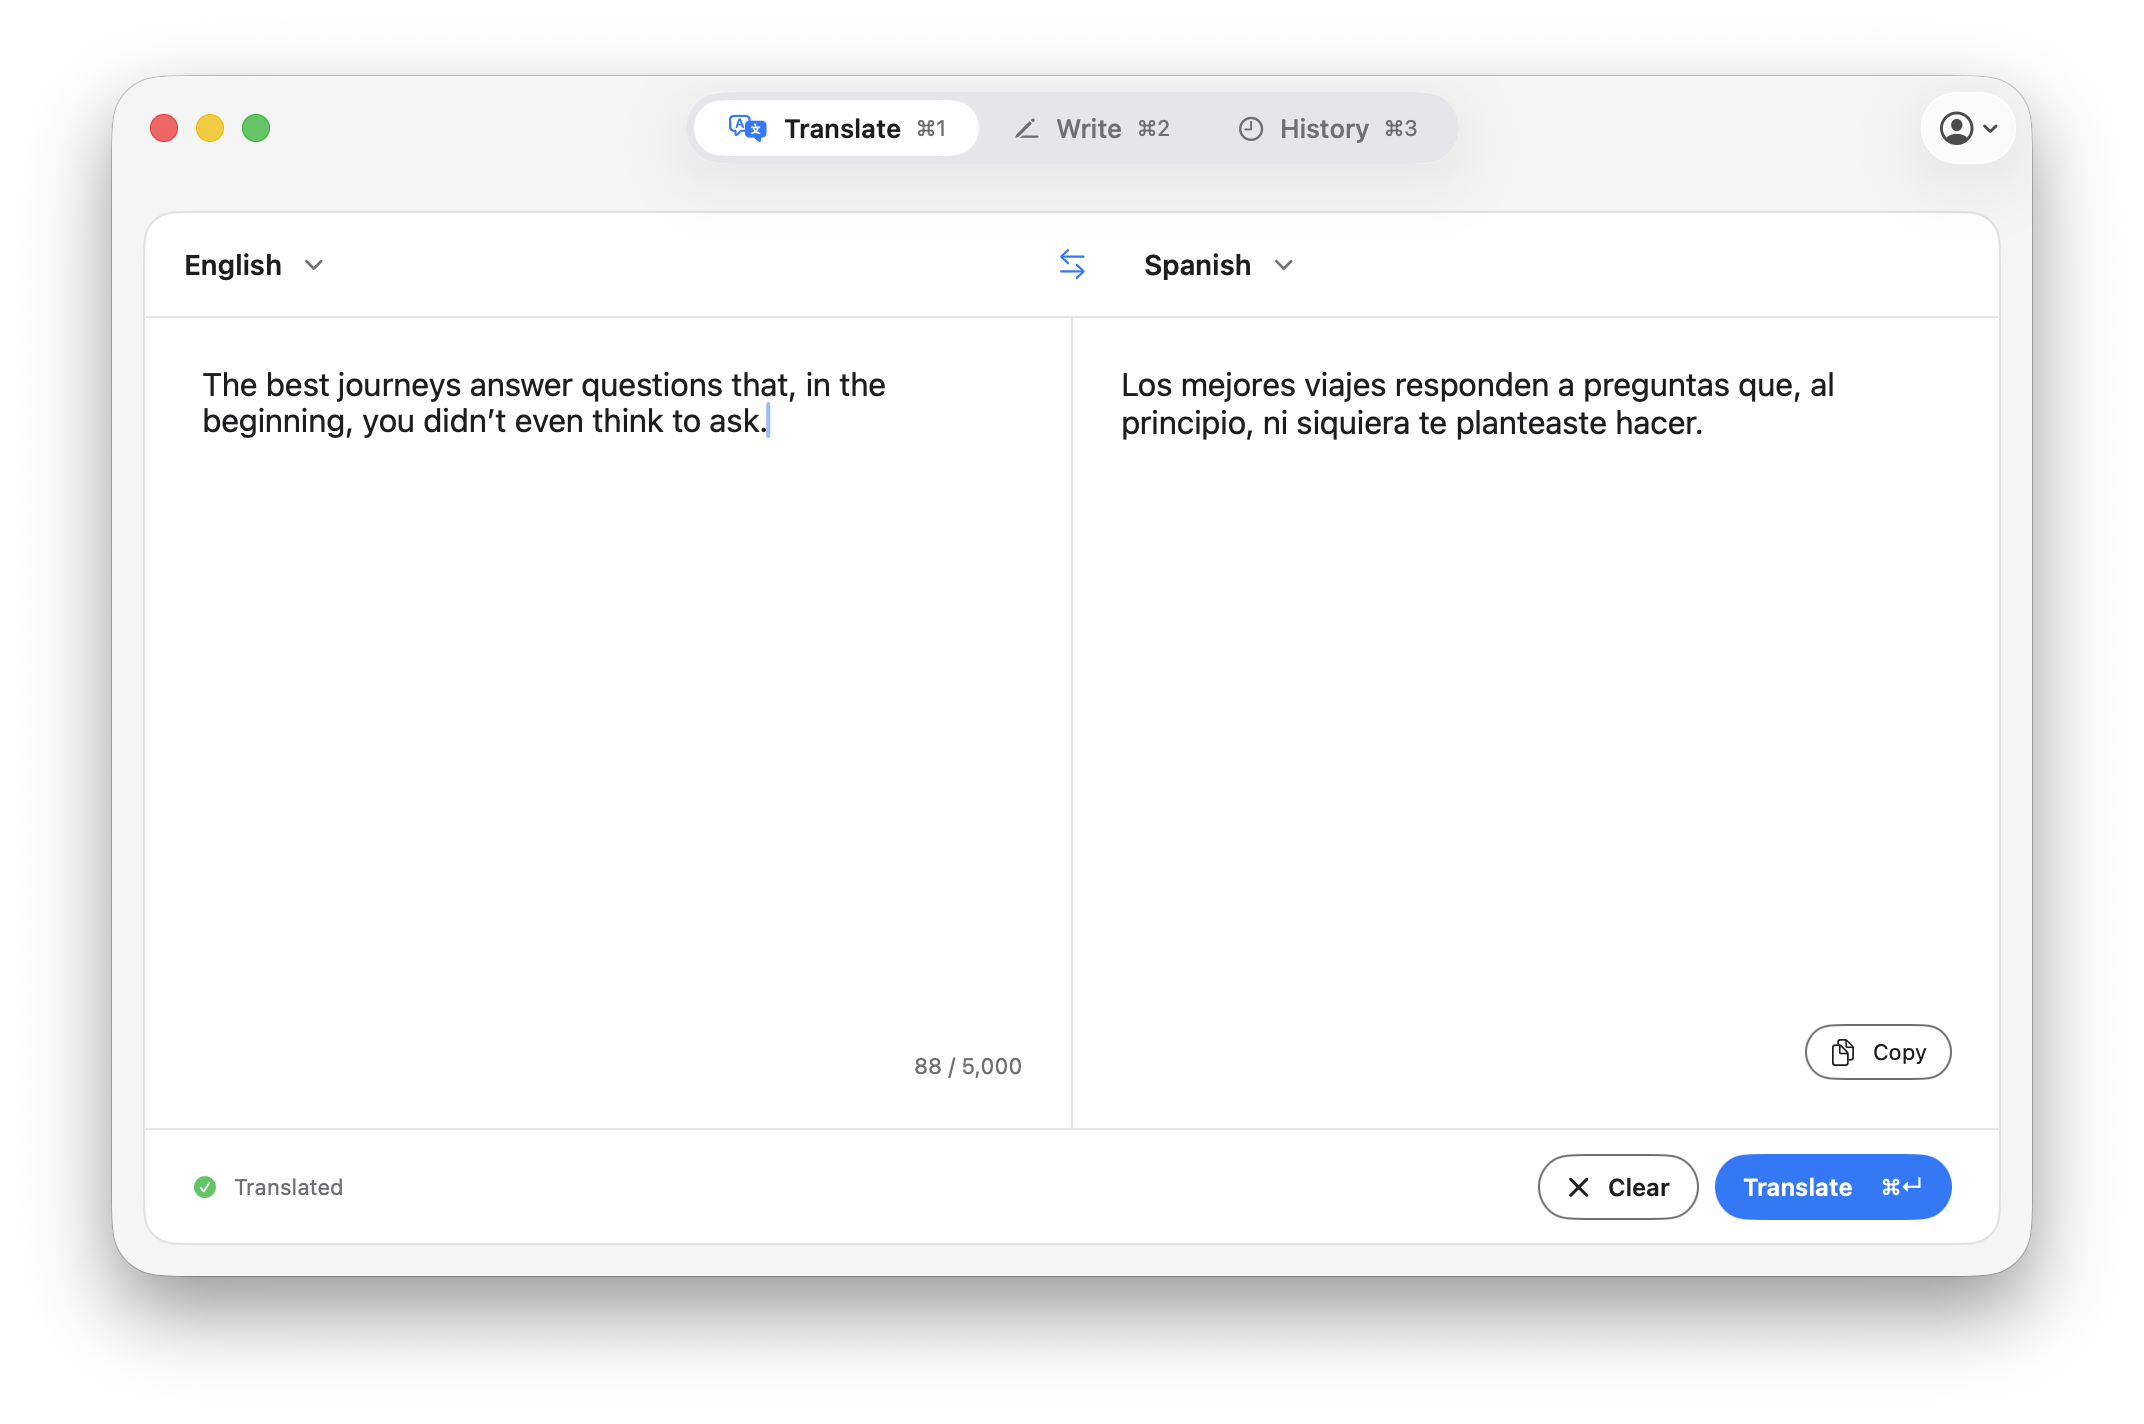Click the green Translated status checkmark
The width and height of the screenshot is (2144, 1424).
pos(205,1187)
